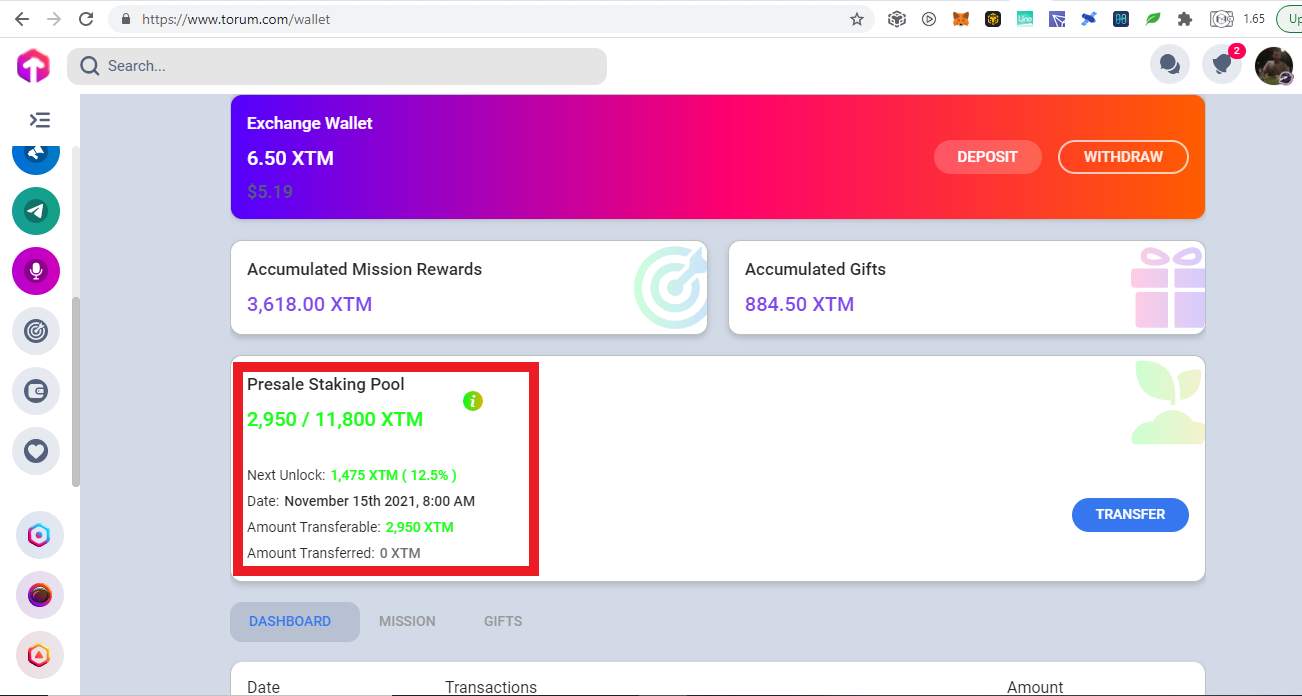1302x696 pixels.
Task: Click the TRANSFER button
Action: tap(1130, 514)
